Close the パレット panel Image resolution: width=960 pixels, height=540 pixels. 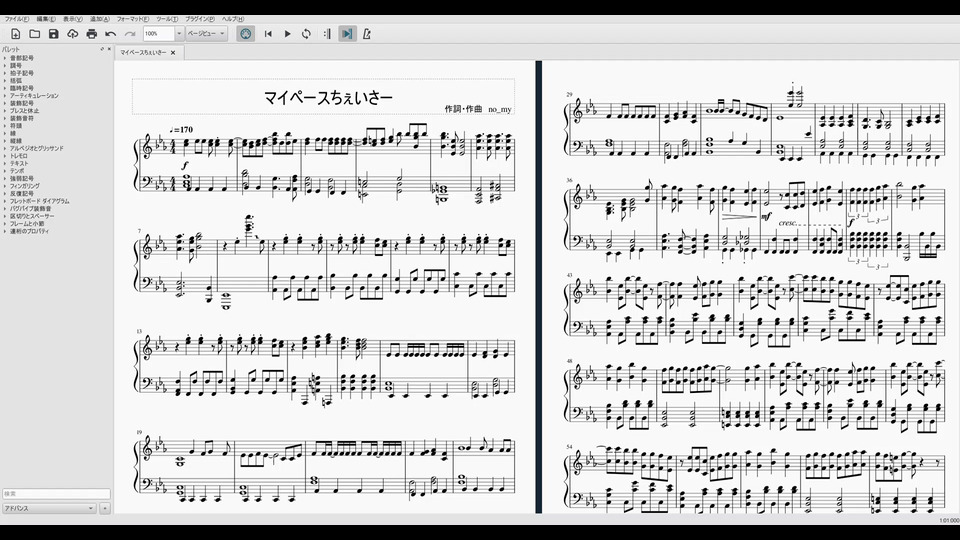pyautogui.click(x=109, y=49)
